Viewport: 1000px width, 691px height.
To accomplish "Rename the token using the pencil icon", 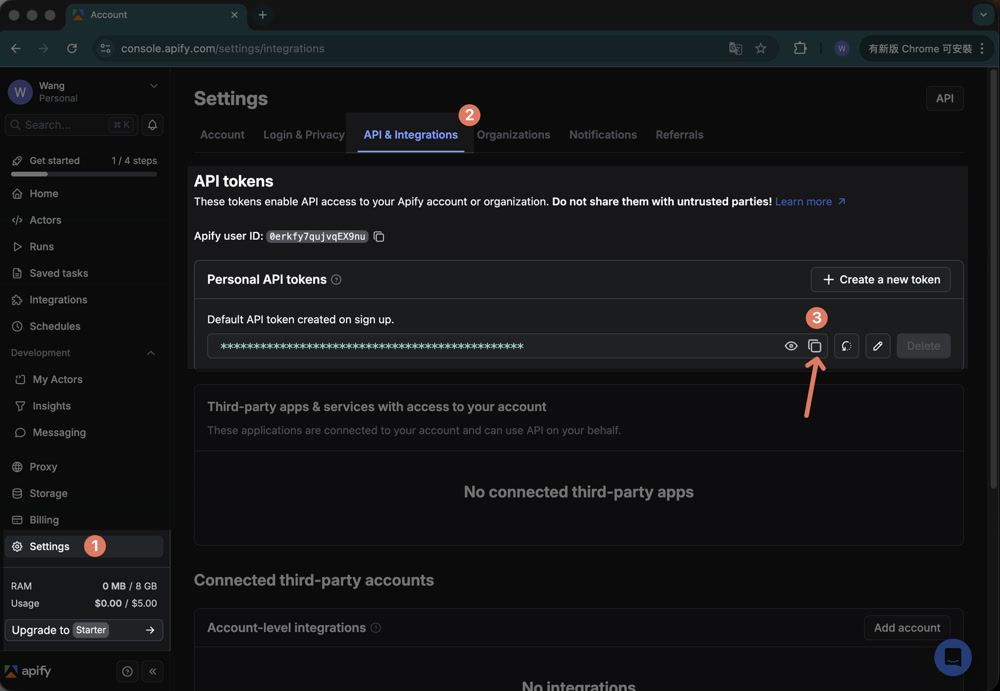I will click(x=877, y=345).
